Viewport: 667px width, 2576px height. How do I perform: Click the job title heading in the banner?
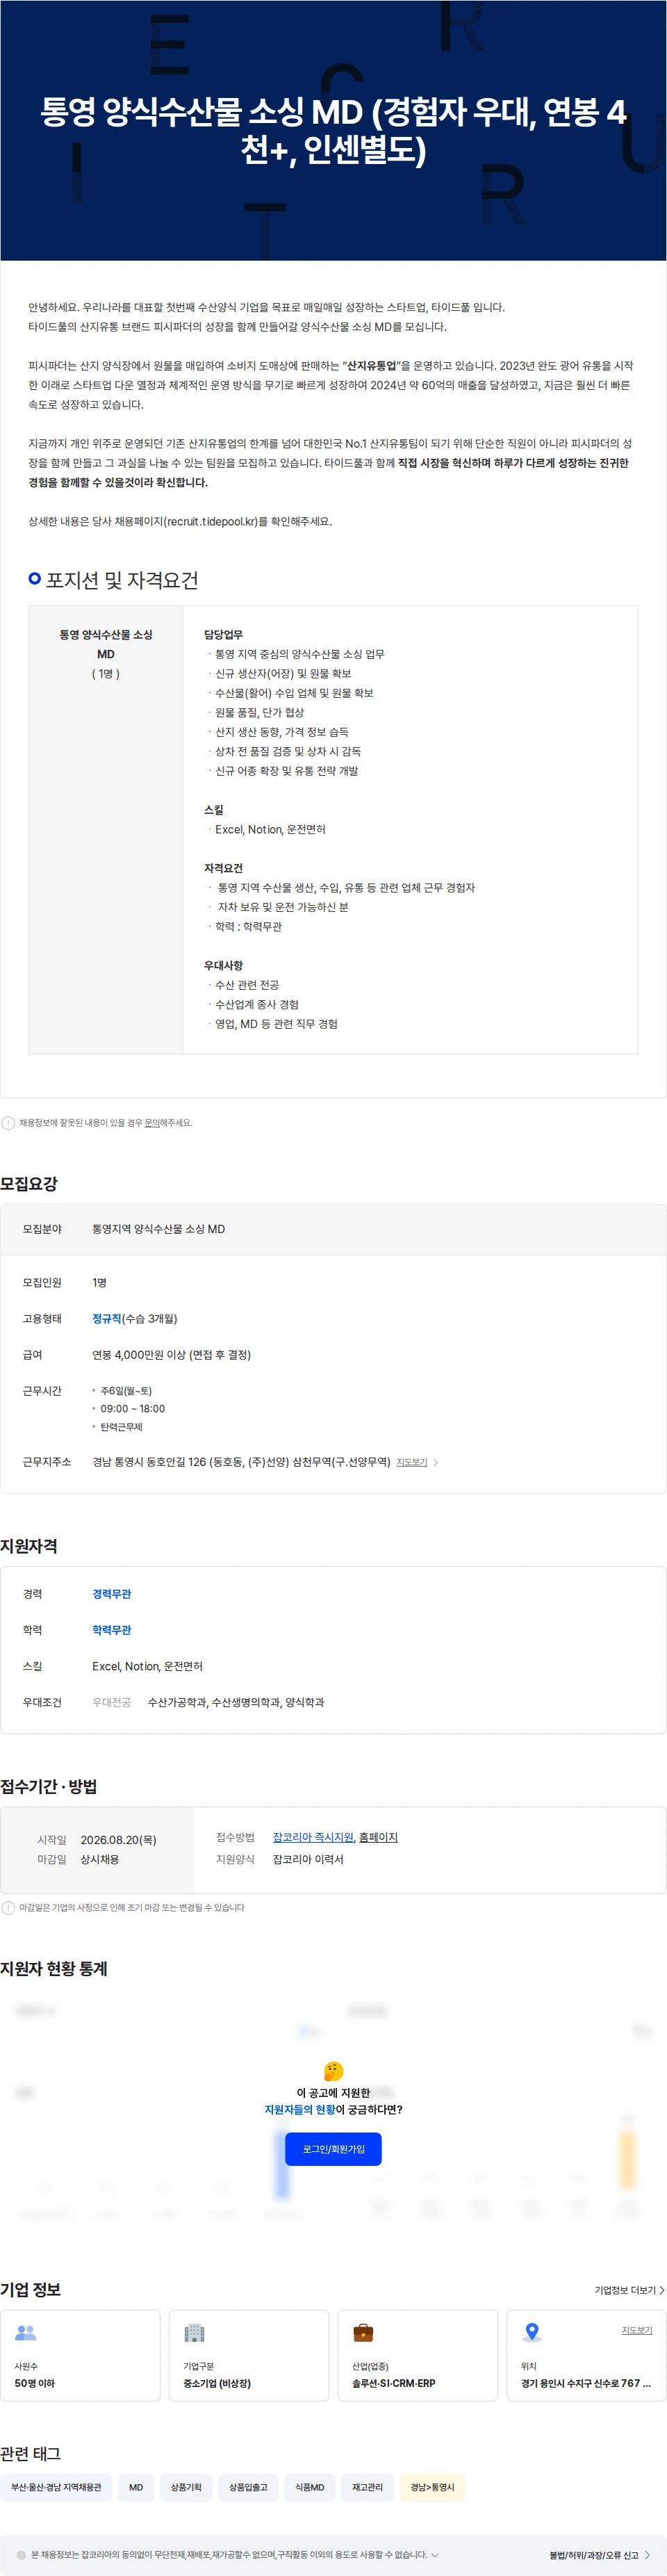333,130
